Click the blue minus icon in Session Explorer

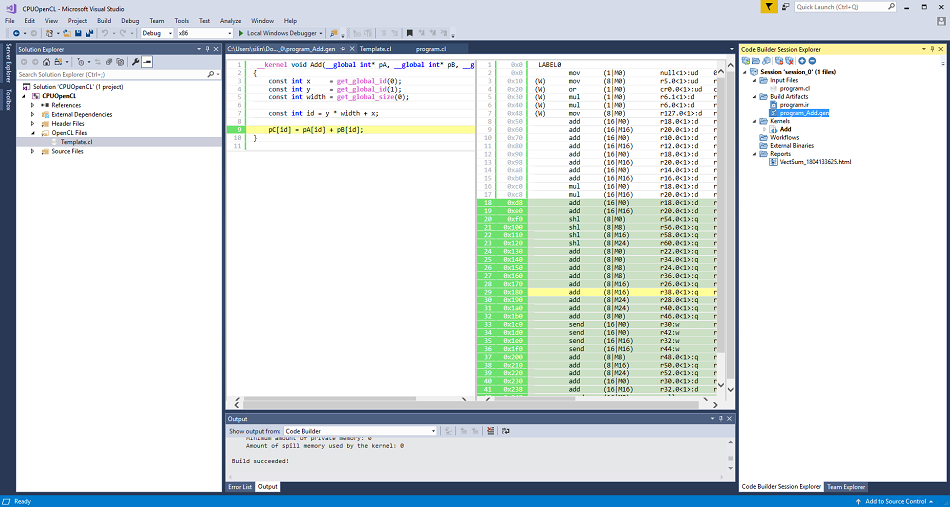point(811,61)
